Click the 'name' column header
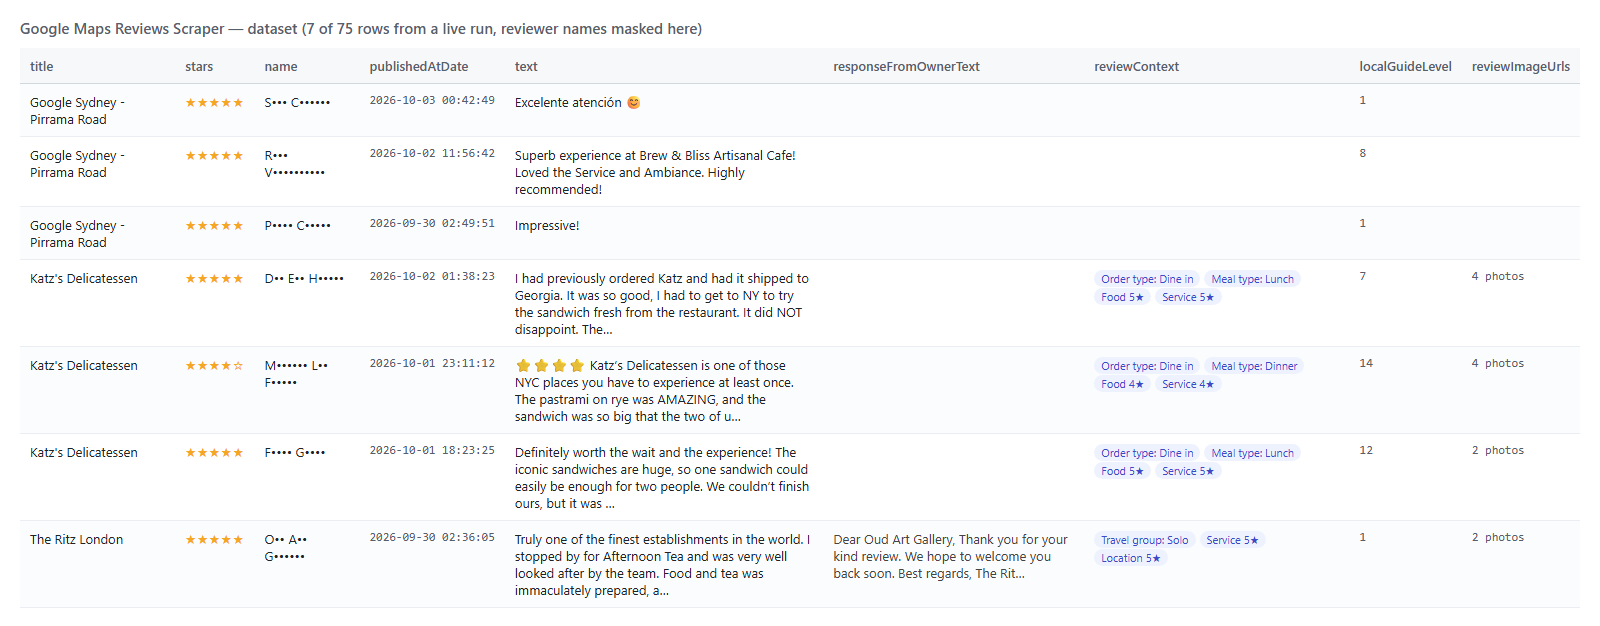This screenshot has height=626, width=1600. pos(281,67)
